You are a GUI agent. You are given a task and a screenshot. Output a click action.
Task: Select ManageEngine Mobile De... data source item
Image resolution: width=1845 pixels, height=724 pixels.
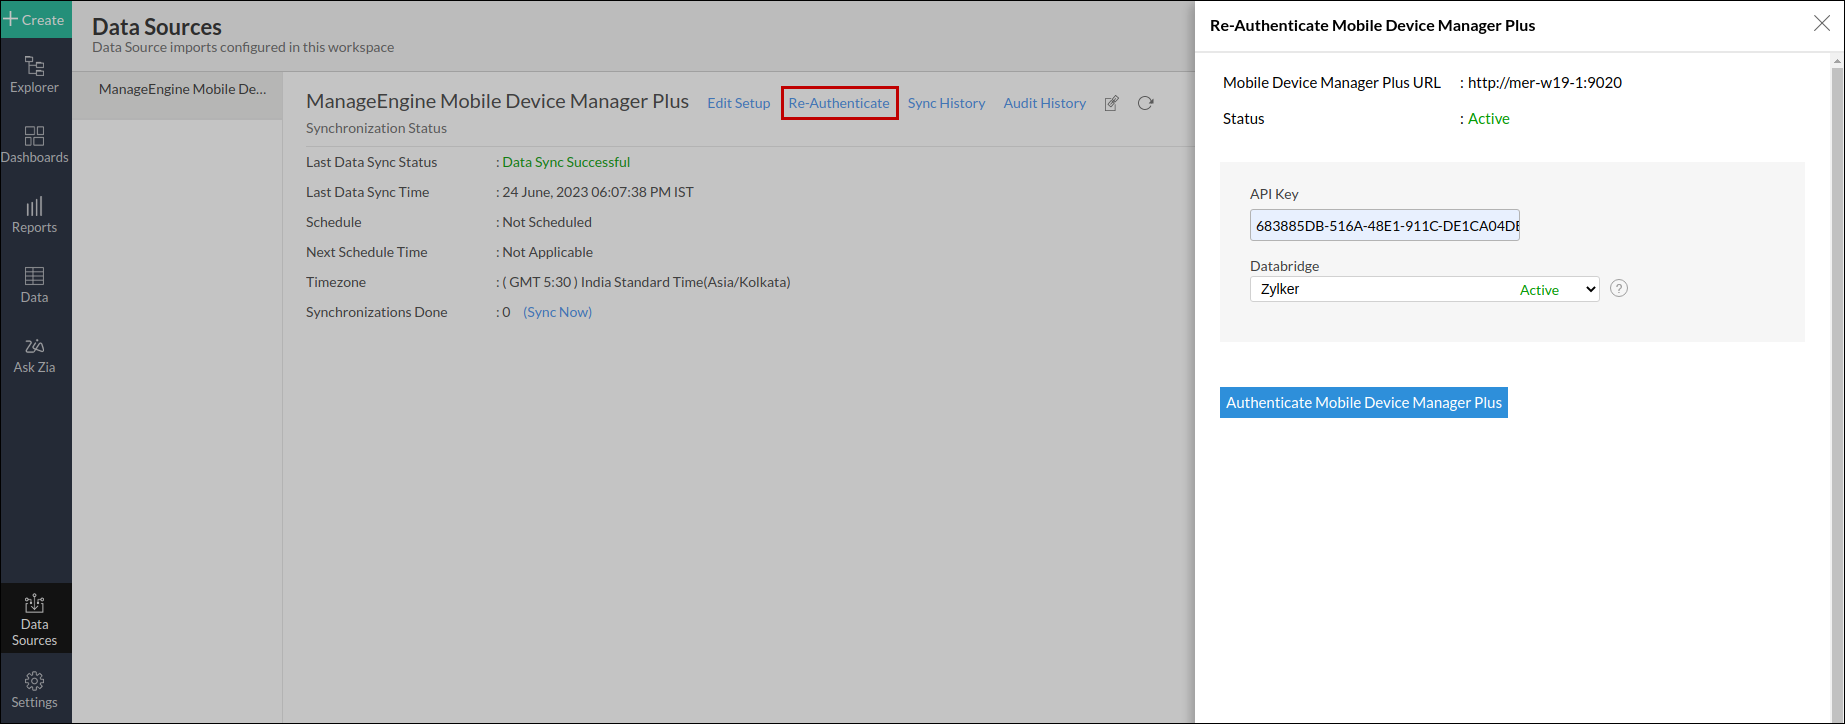(x=182, y=89)
